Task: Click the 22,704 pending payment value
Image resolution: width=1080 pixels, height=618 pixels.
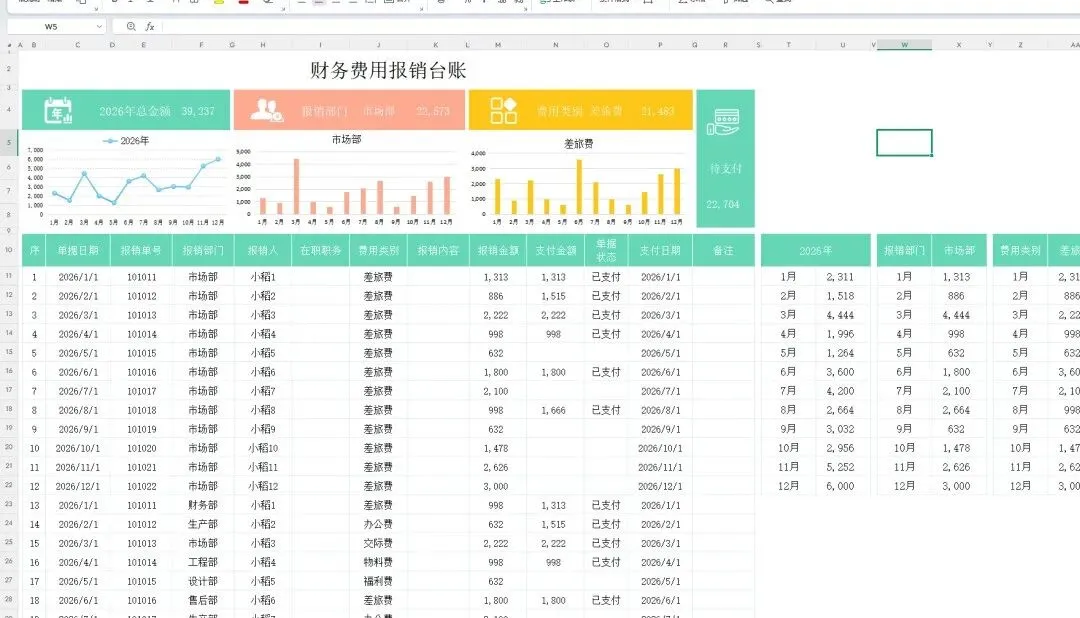Action: [x=723, y=205]
